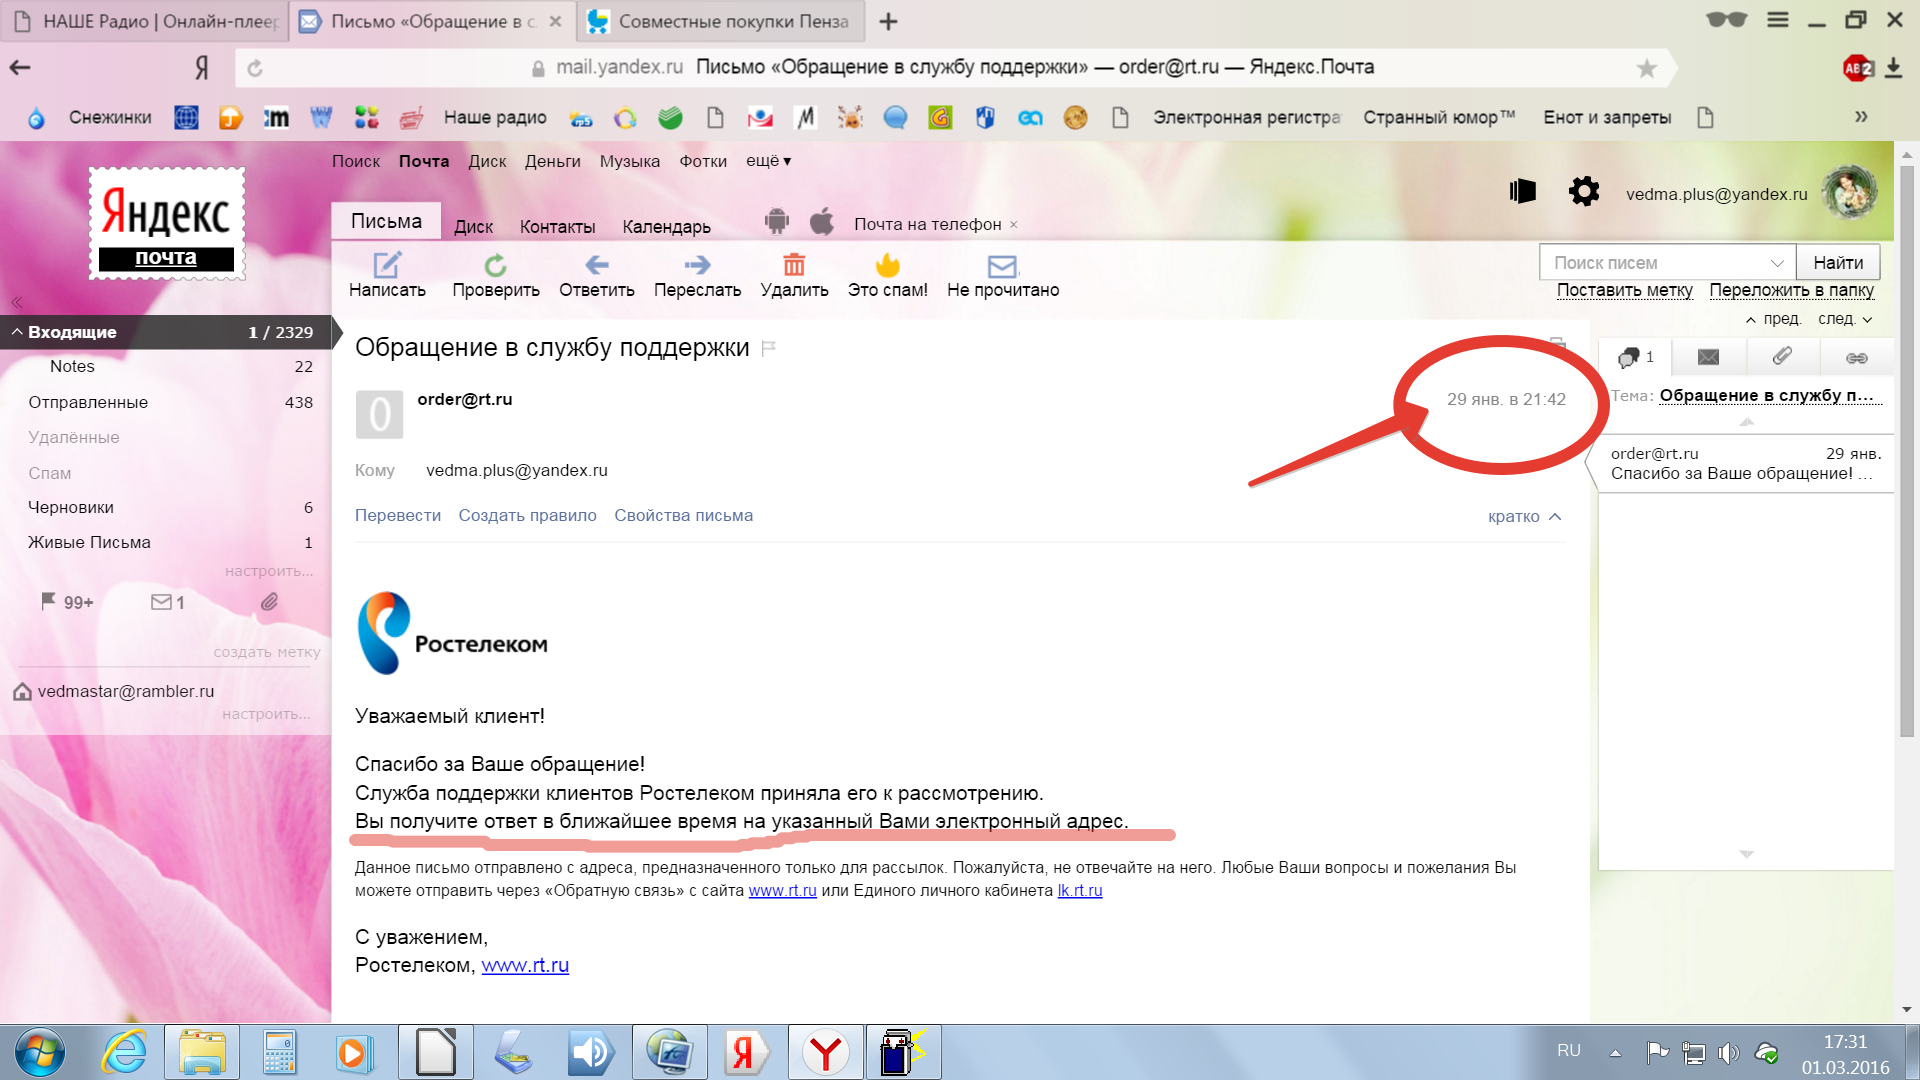Open the ad blocker extension icon
Screen dimensions: 1920x1080
tap(1858, 68)
